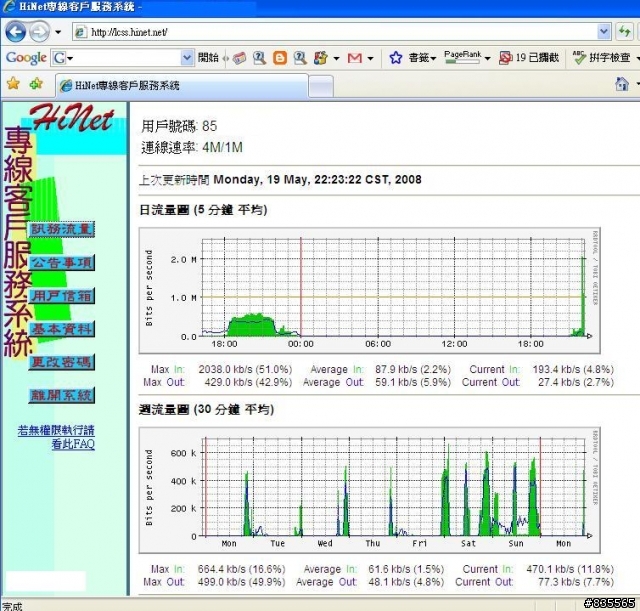Screen dimensions: 640x611
Task: Open the 用戶信箱 user mailbox button
Action: 62,296
